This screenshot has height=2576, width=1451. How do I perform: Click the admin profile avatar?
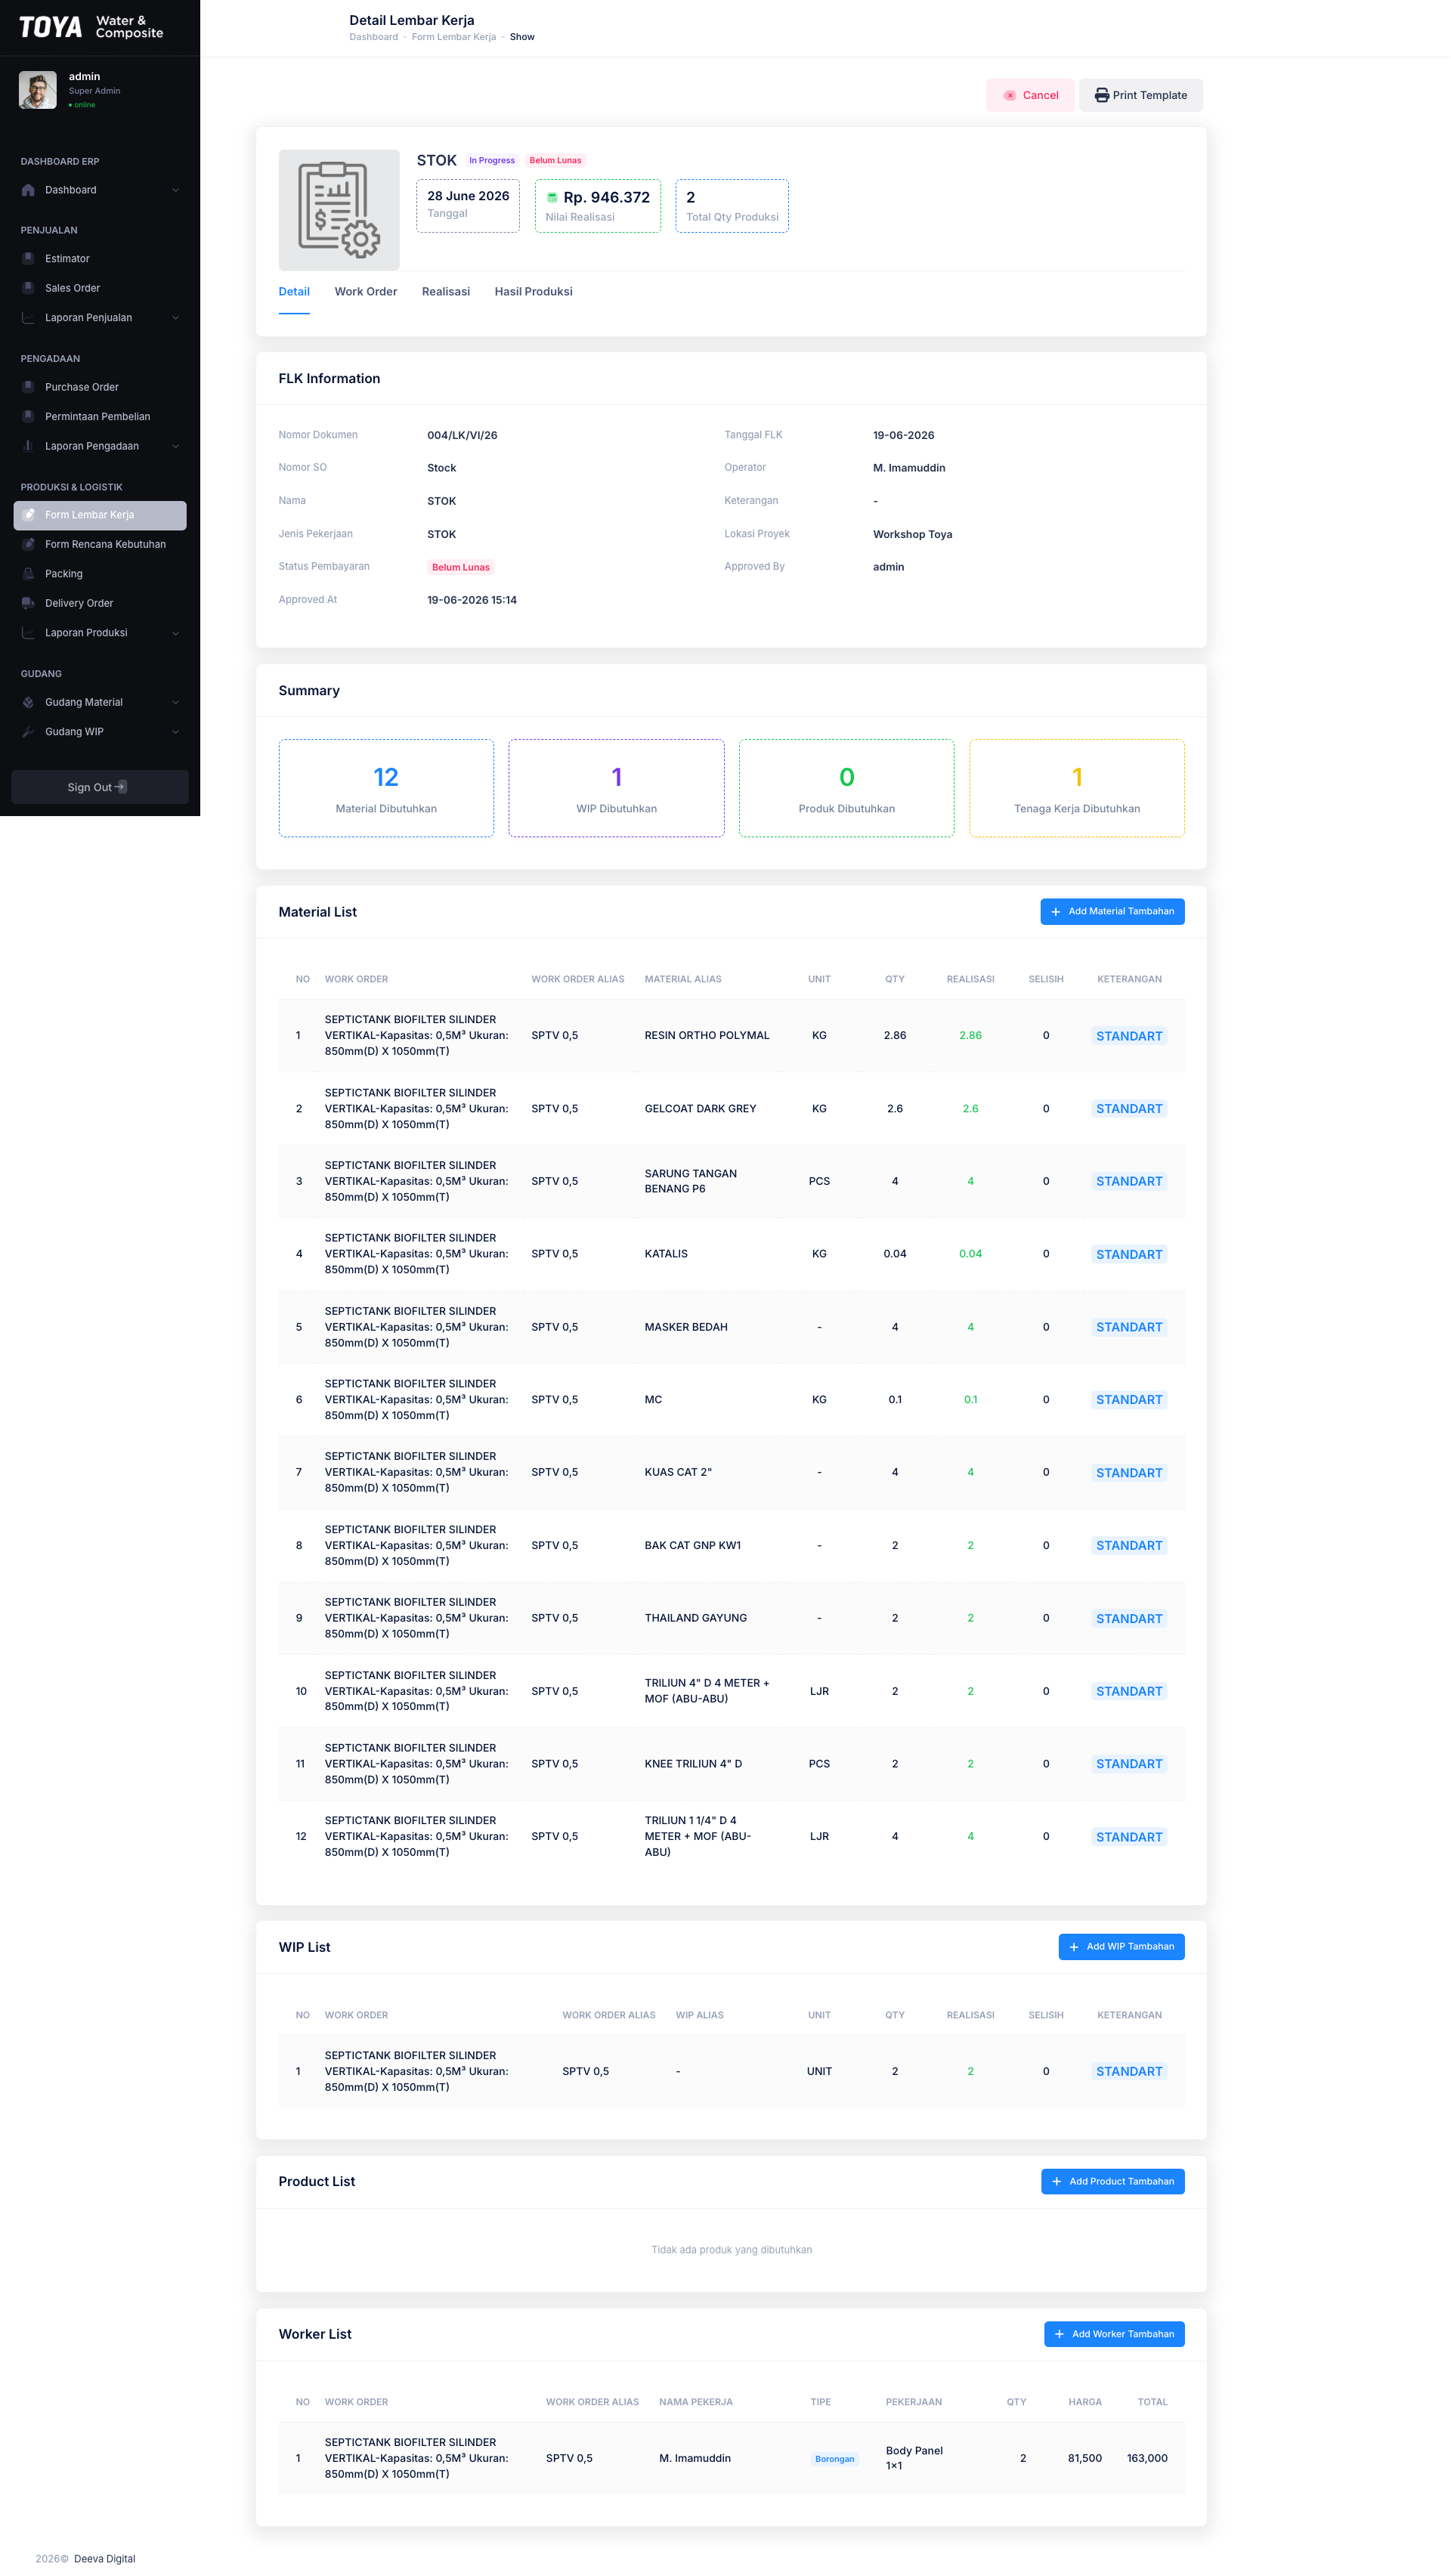point(38,90)
